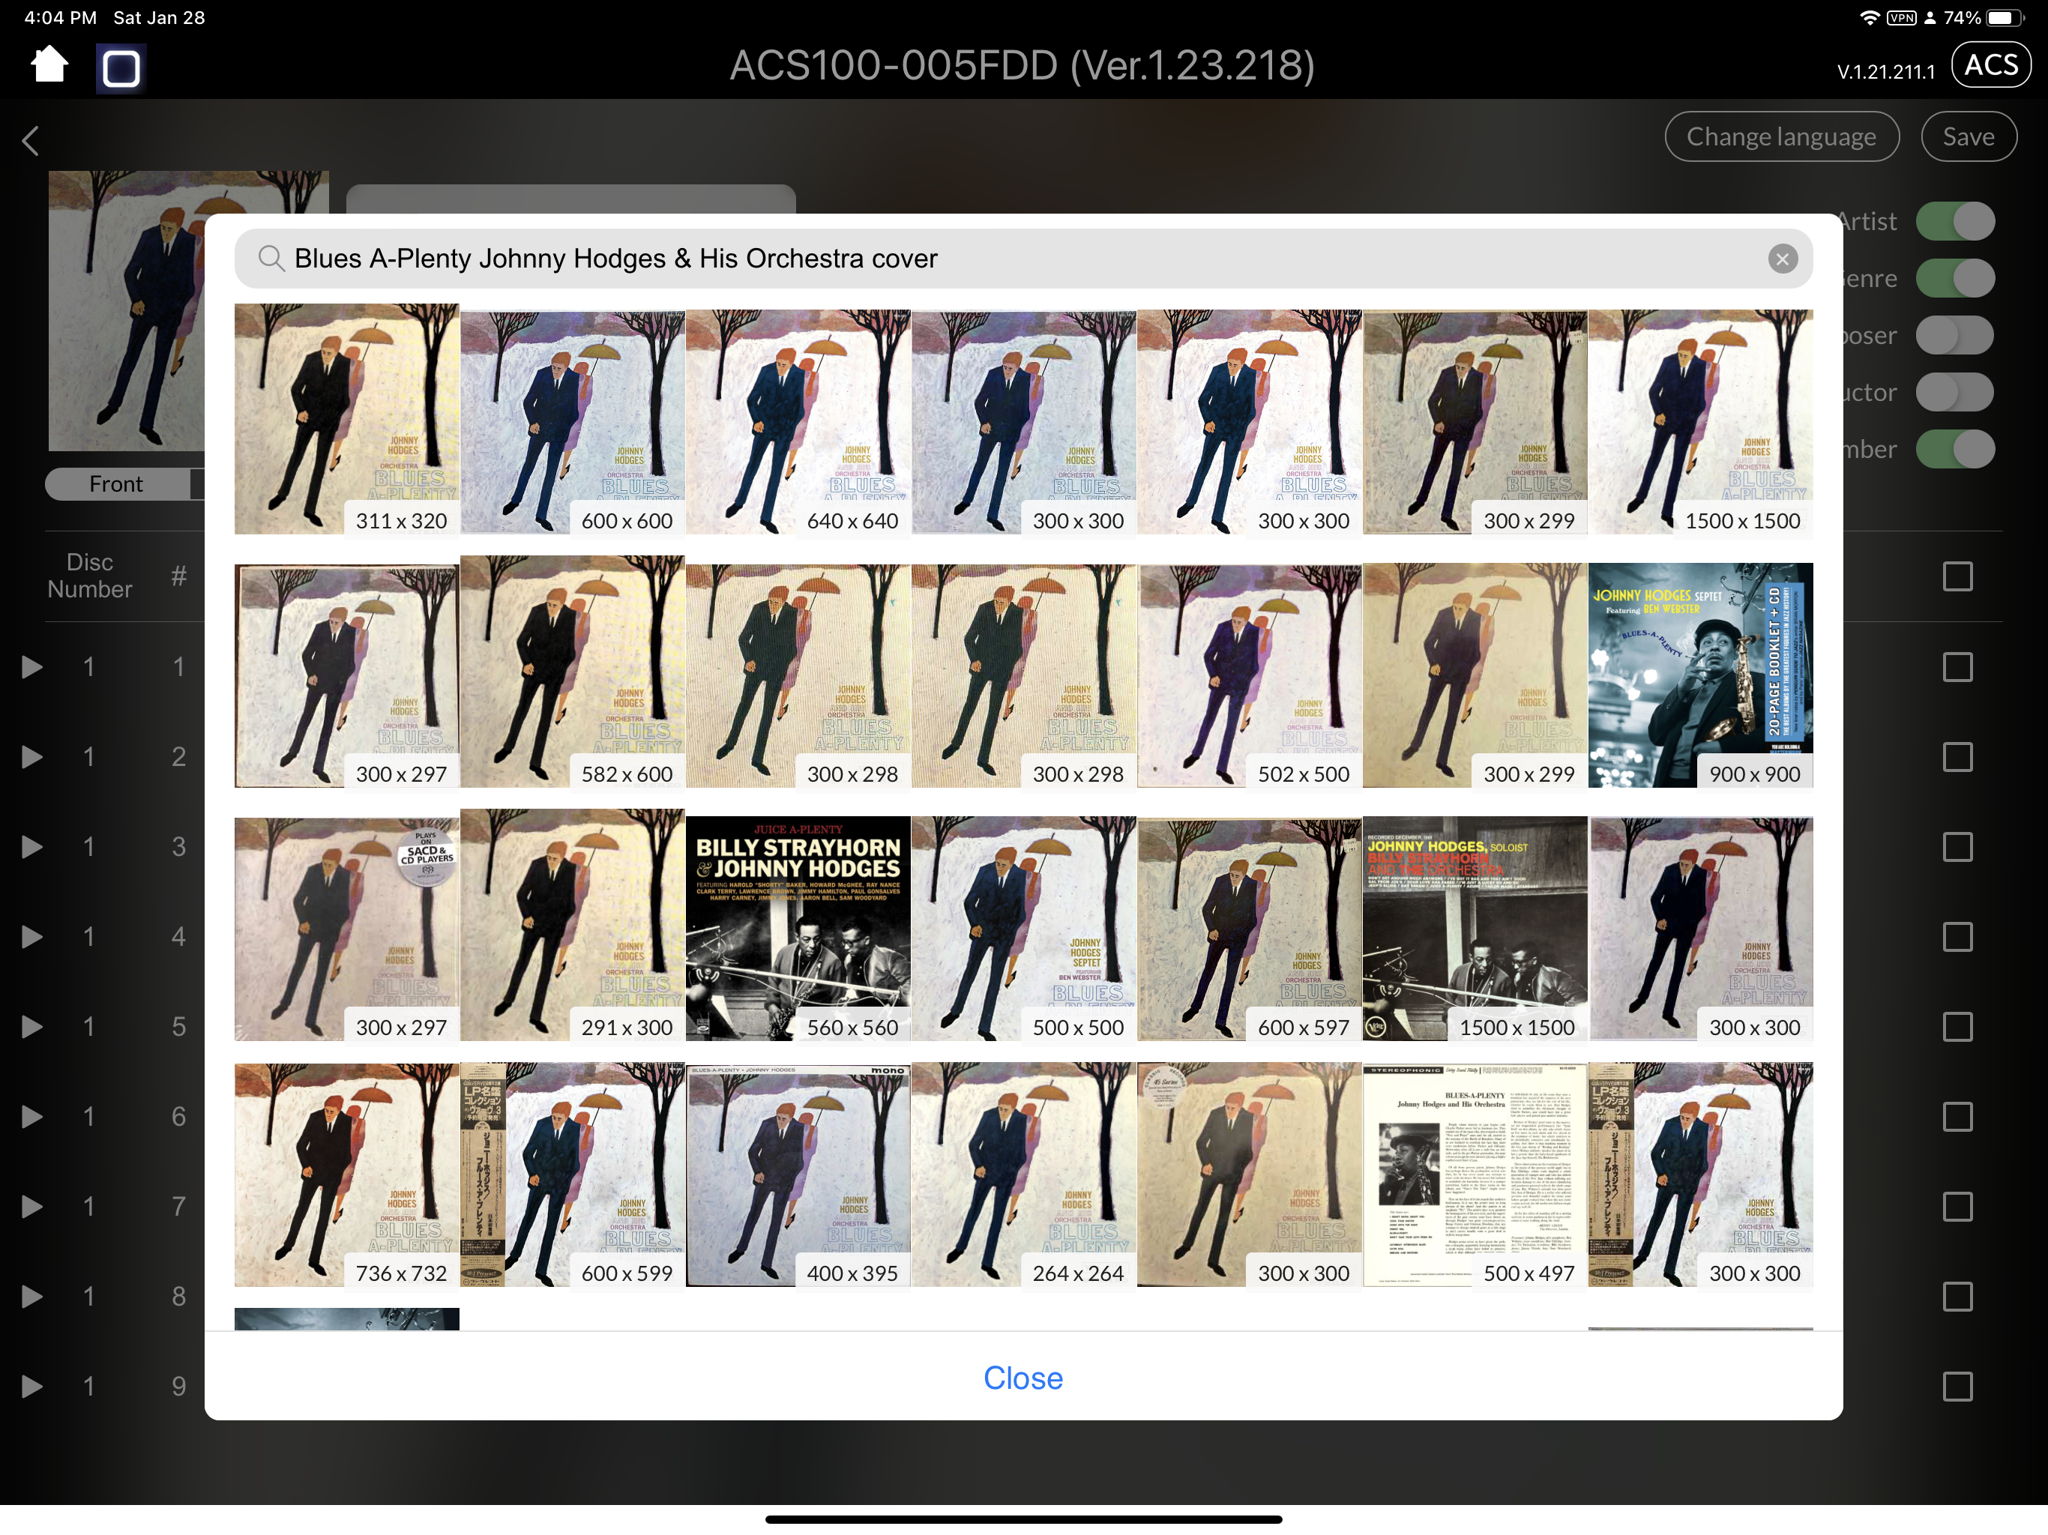Screen dimensions: 2048x1535
Task: Toggle the Artist switch
Action: pos(1955,221)
